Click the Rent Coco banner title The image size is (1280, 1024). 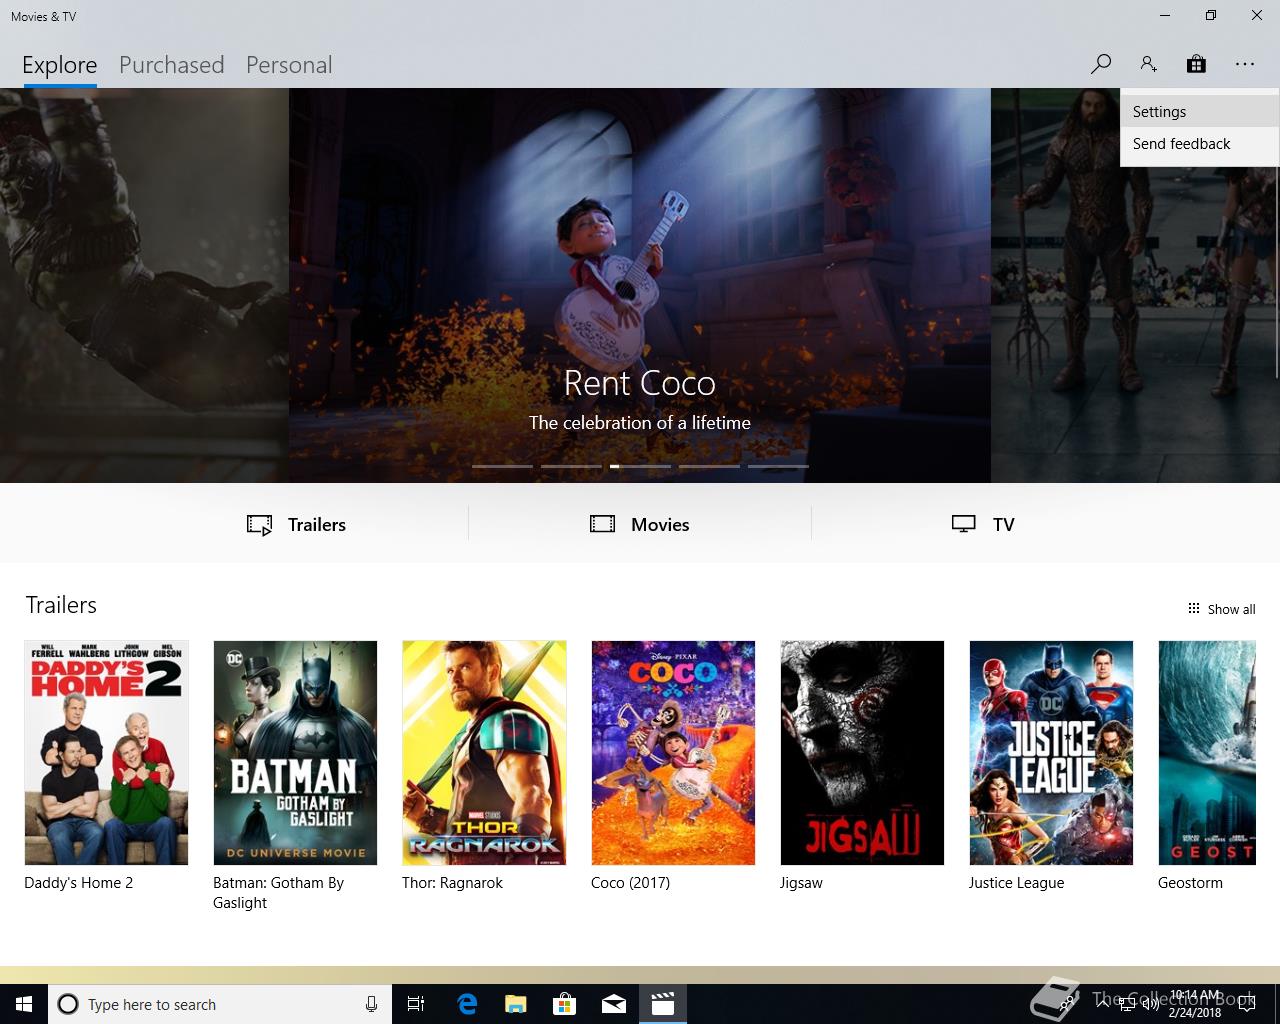pos(640,383)
